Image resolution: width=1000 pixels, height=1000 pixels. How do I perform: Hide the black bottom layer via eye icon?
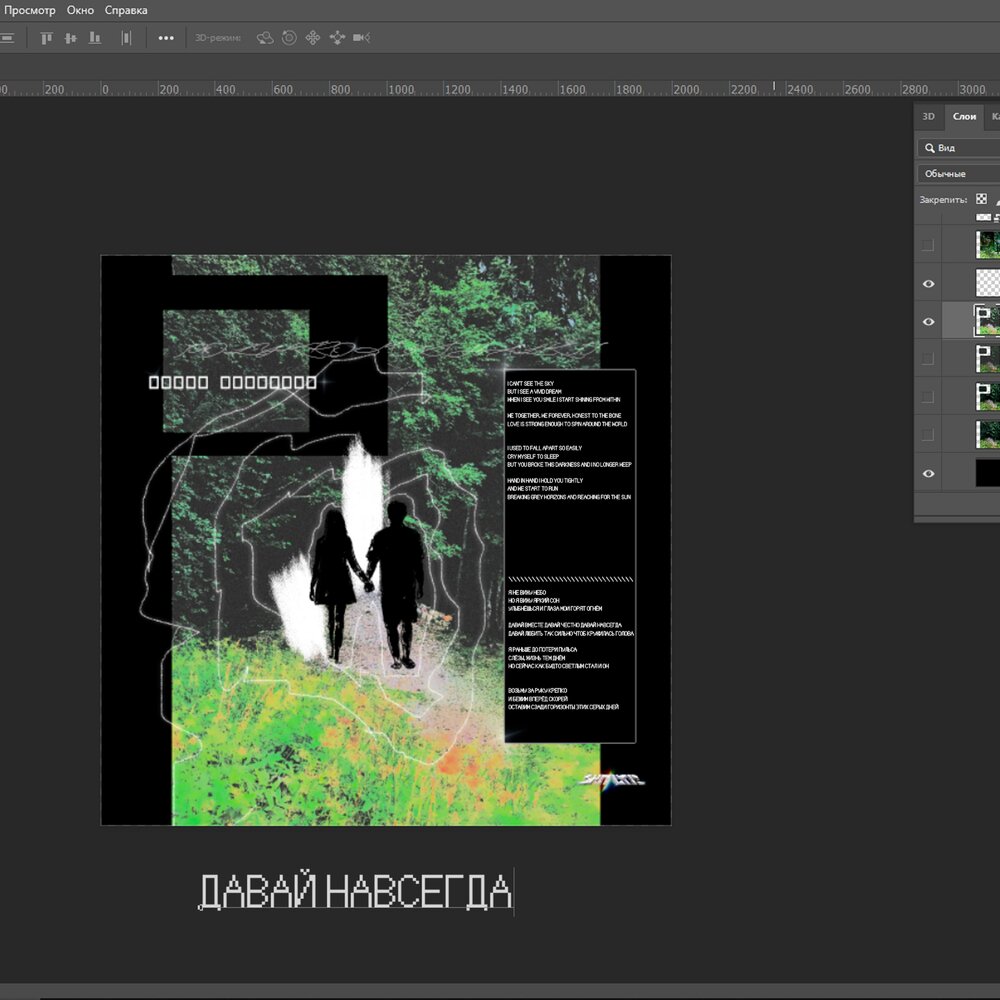click(x=928, y=473)
